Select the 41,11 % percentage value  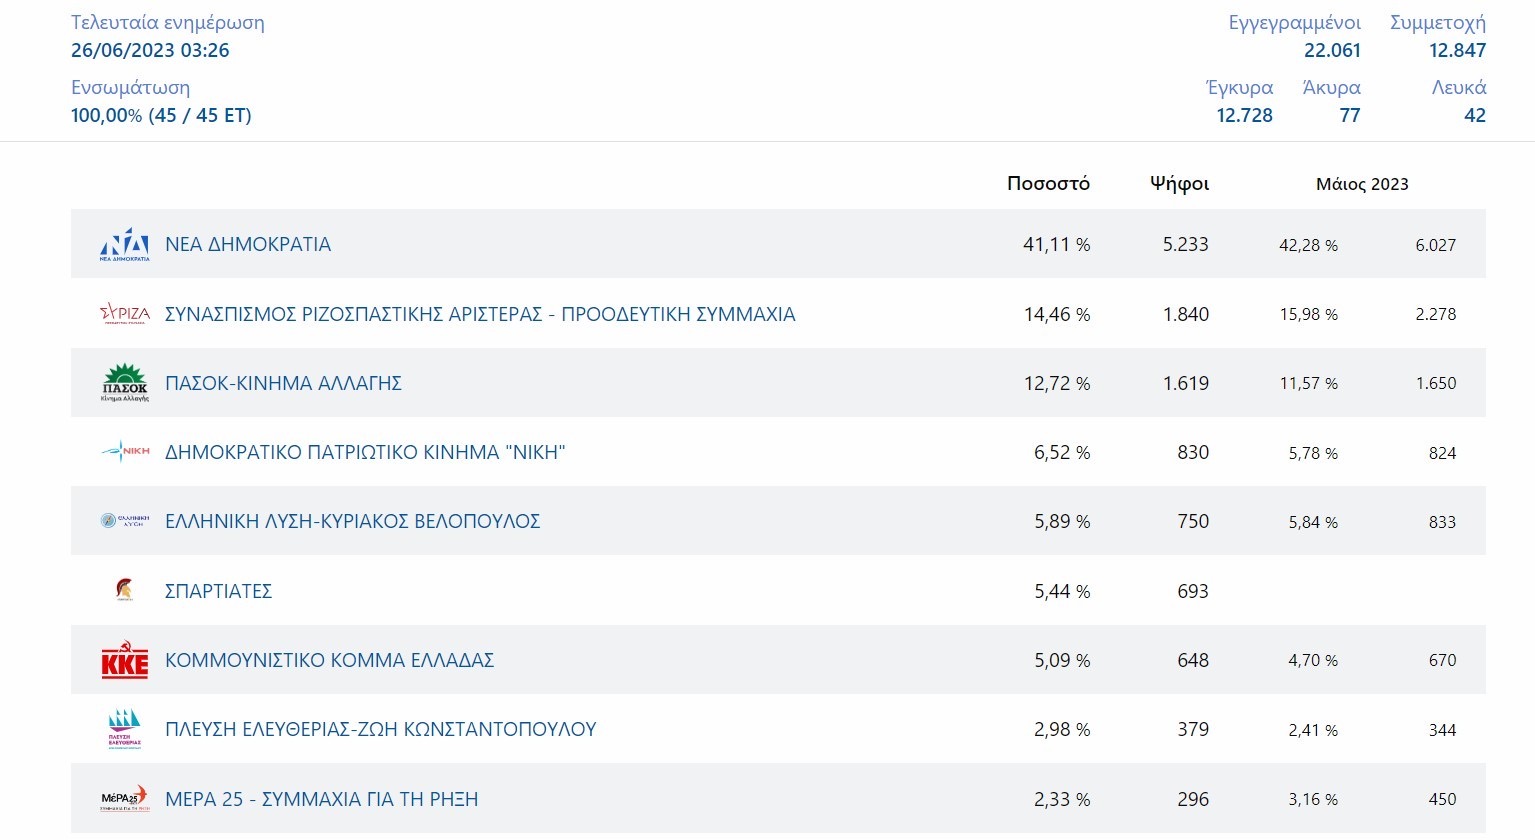pyautogui.click(x=1056, y=244)
